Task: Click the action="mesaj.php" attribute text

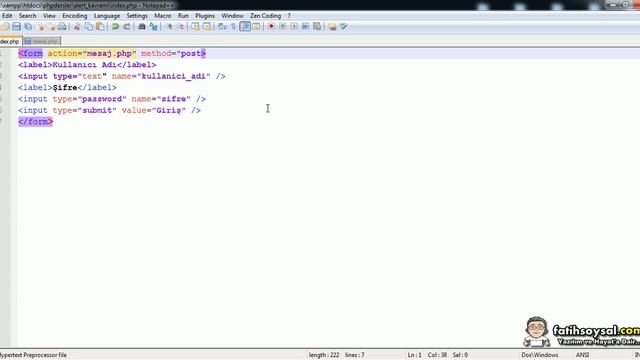Action: [92, 53]
